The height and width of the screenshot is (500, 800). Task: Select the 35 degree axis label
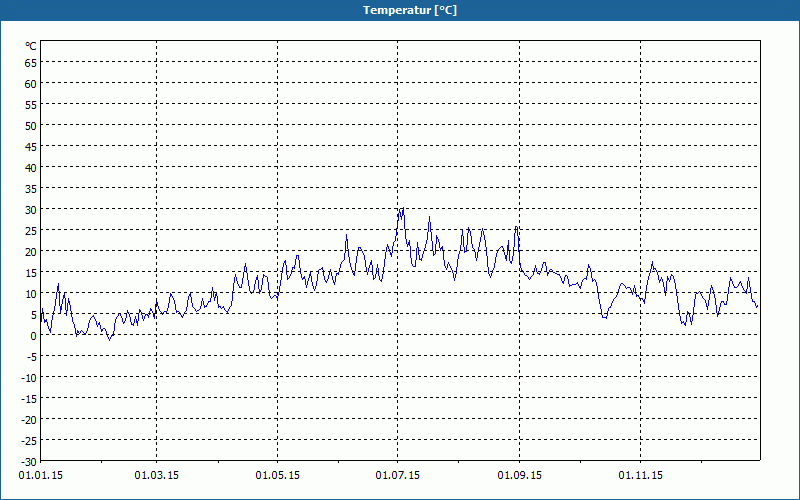tap(31, 189)
